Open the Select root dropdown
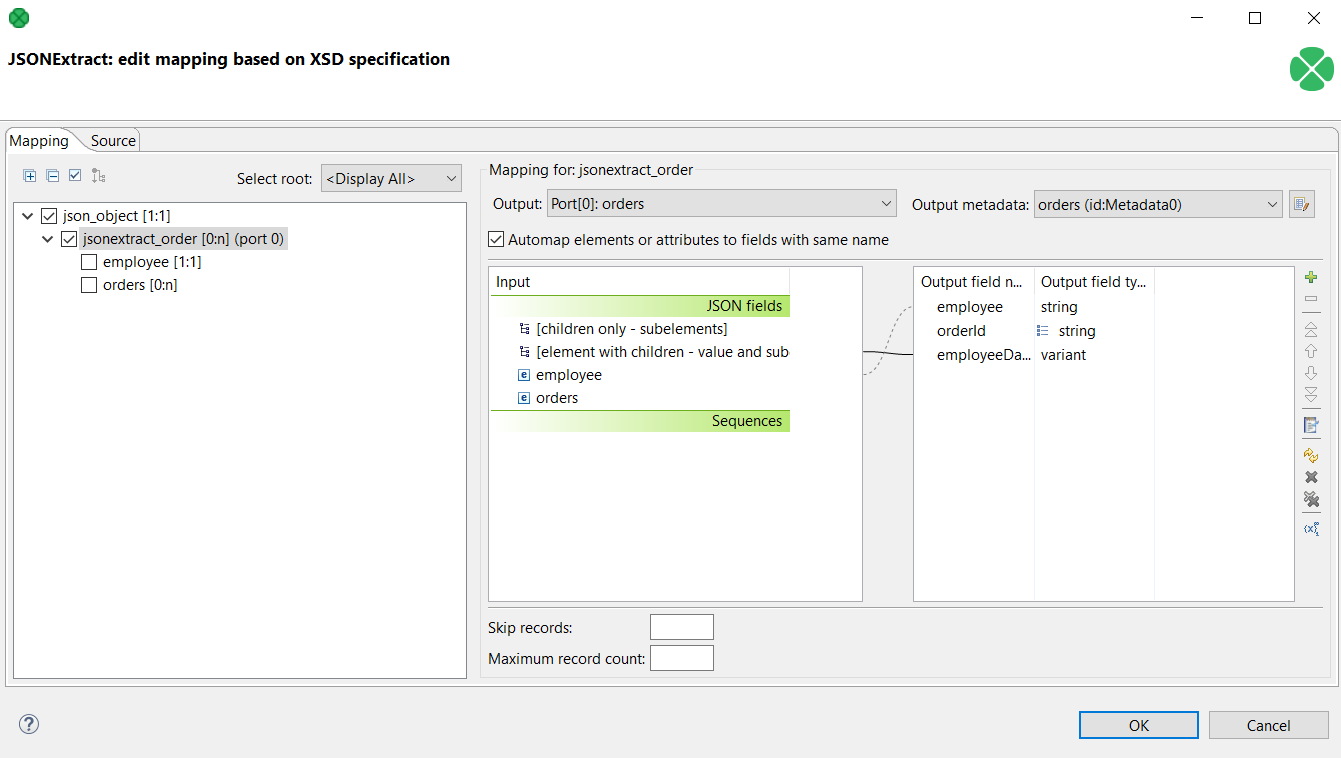Viewport: 1341px width, 758px height. click(x=389, y=178)
